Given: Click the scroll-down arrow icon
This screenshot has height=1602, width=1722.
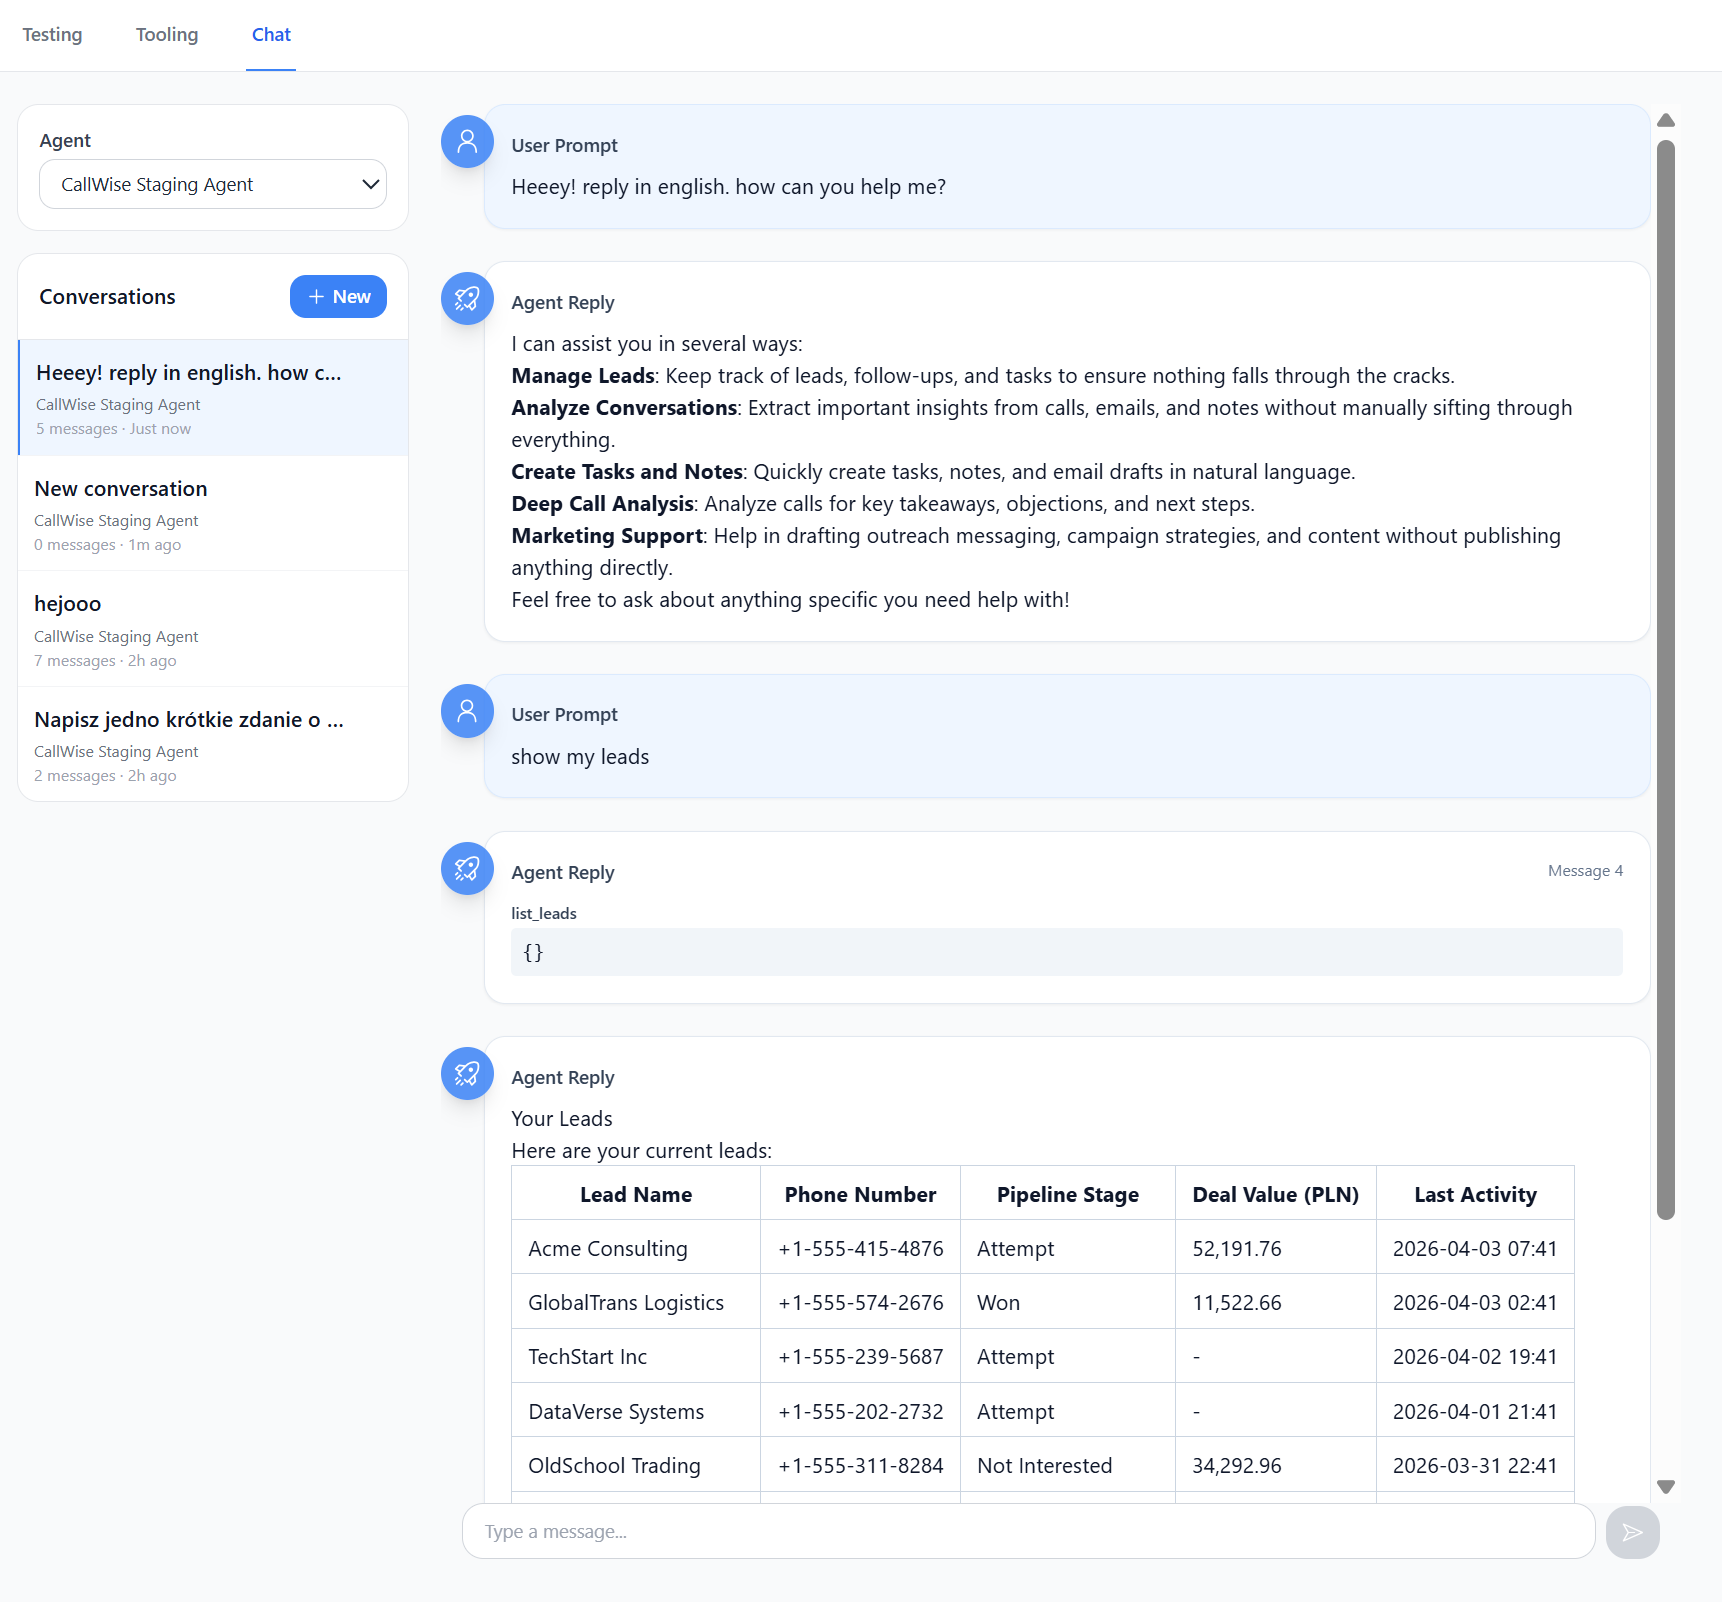Looking at the screenshot, I should coord(1665,1487).
